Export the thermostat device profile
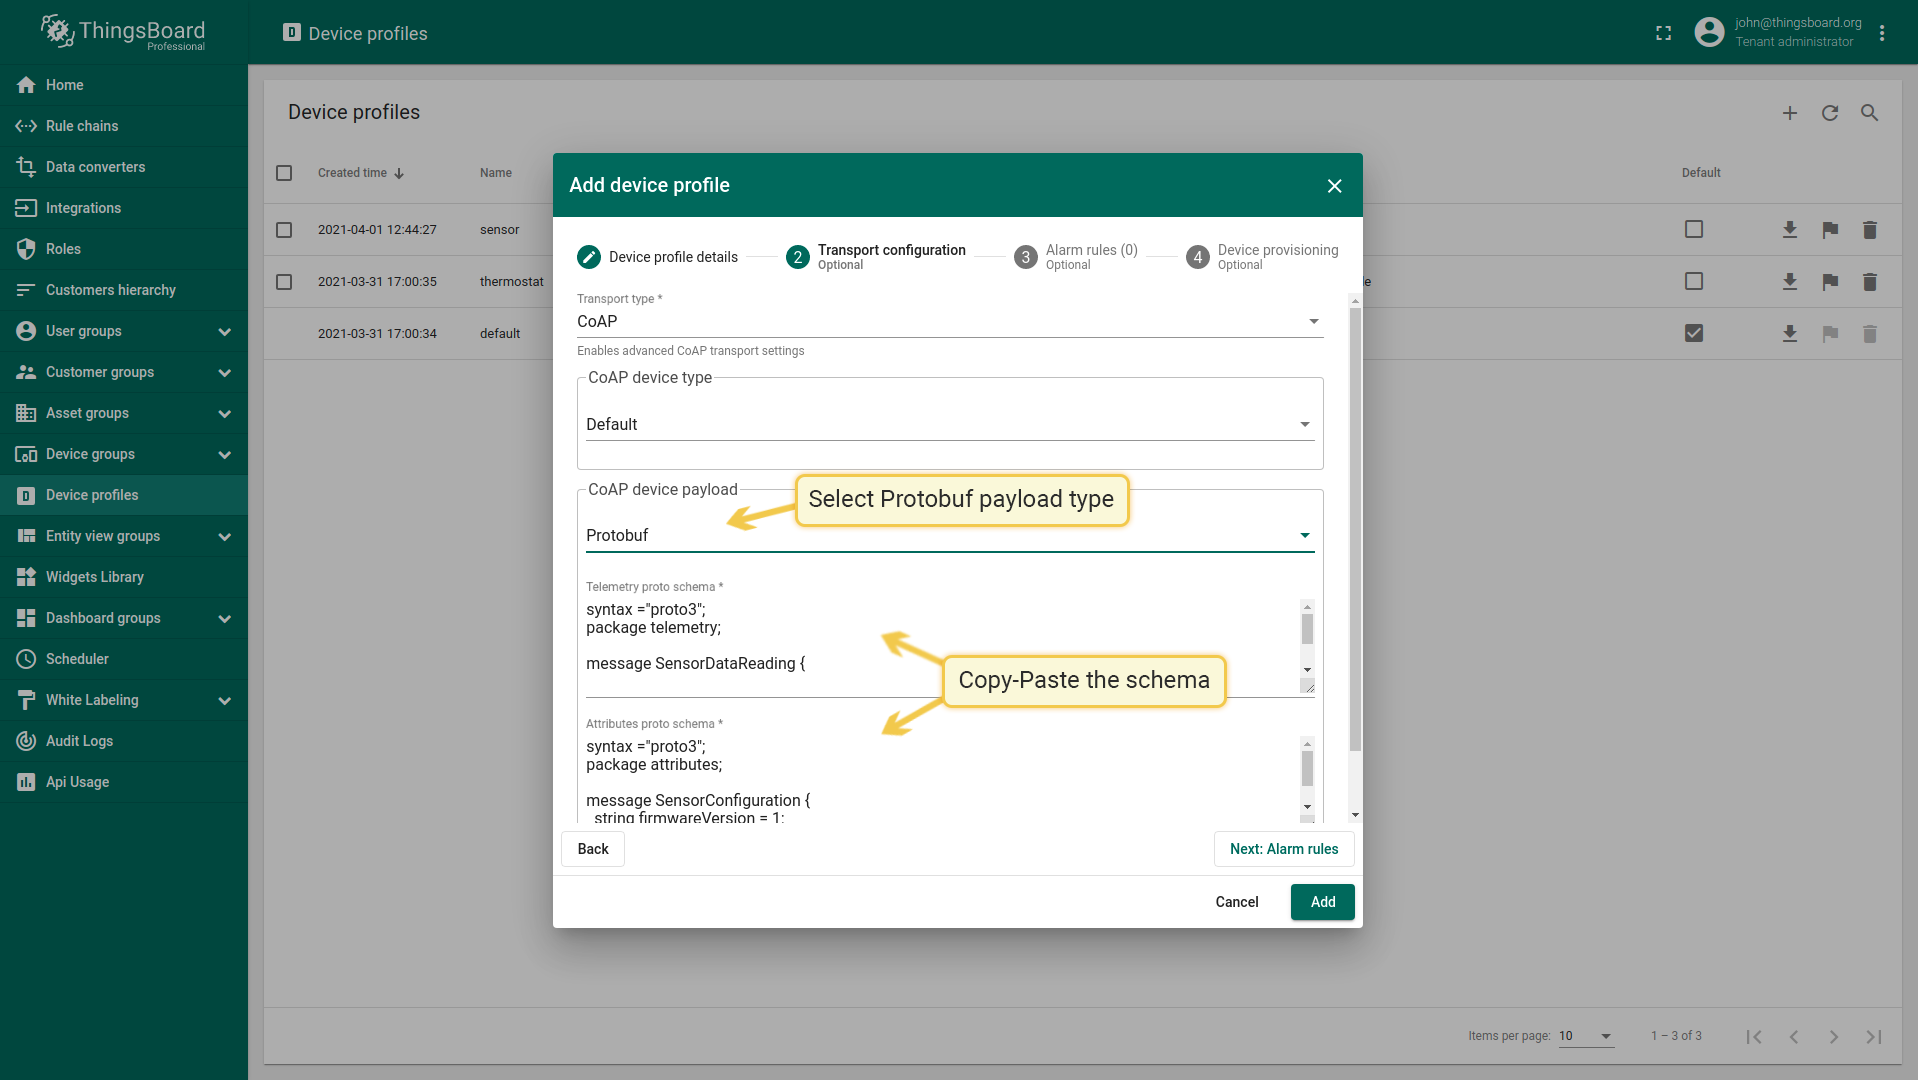 pos(1790,282)
